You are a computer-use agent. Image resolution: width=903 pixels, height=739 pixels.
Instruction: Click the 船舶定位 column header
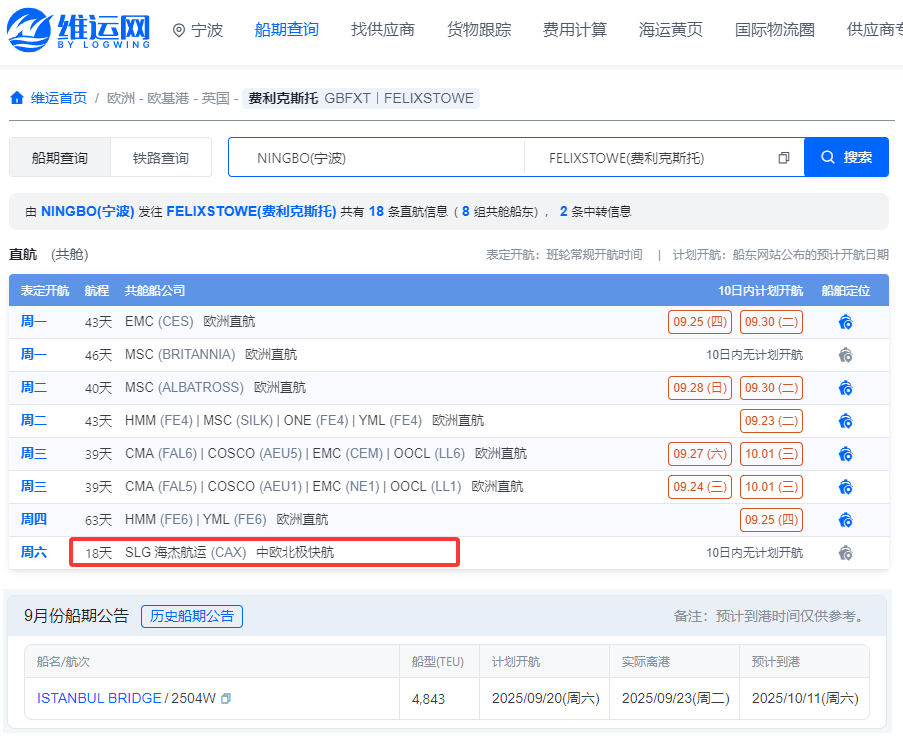pyautogui.click(x=845, y=290)
